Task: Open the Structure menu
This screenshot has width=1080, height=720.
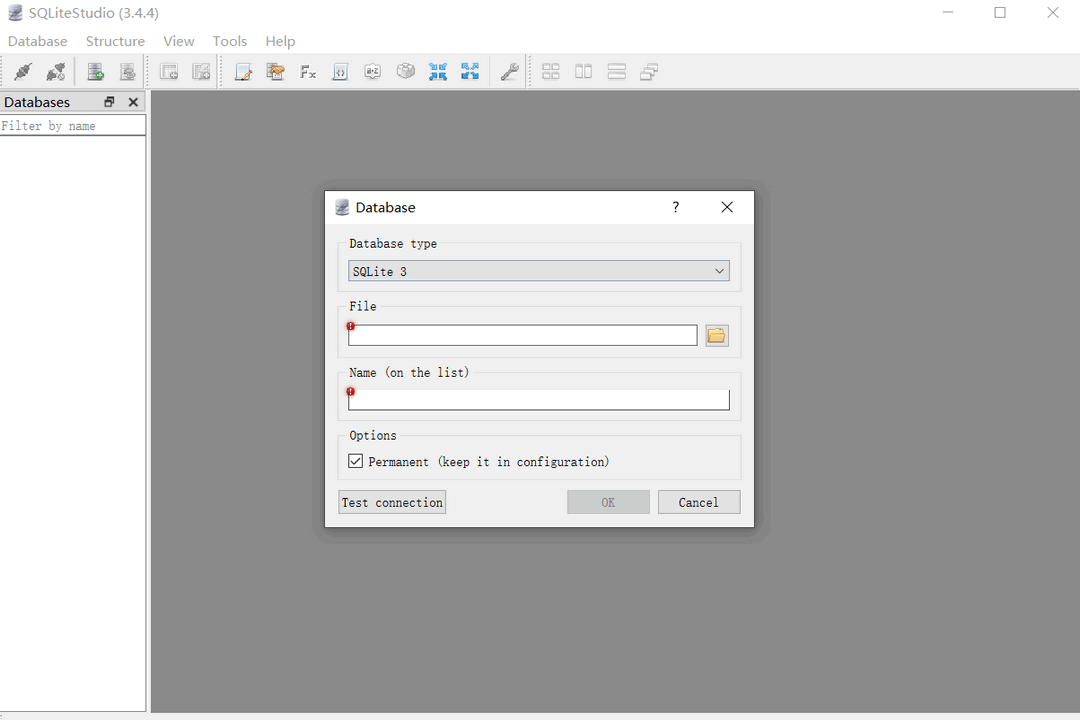Action: (114, 41)
